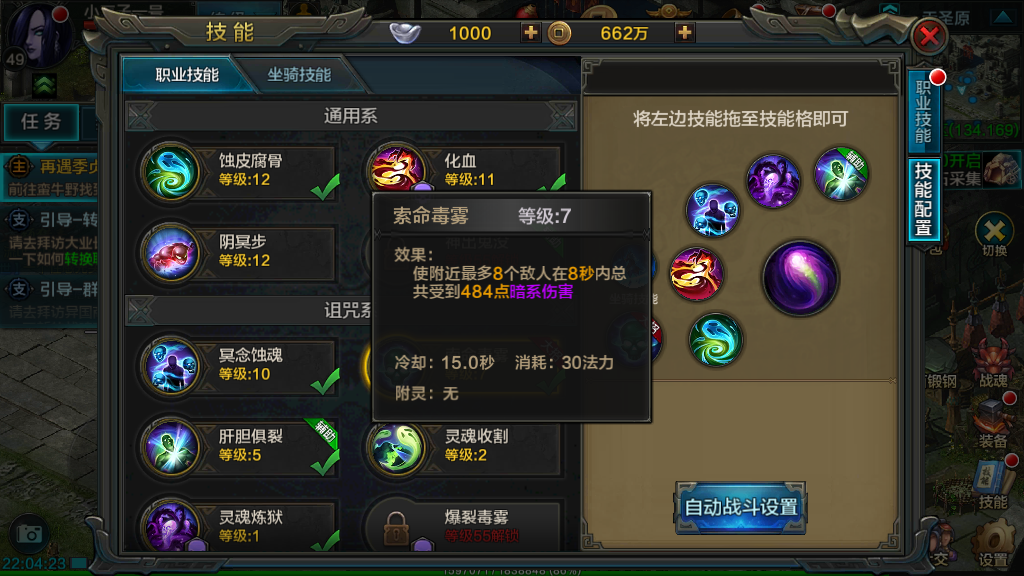
Task: Add silver ingots with plus button
Action: point(530,32)
